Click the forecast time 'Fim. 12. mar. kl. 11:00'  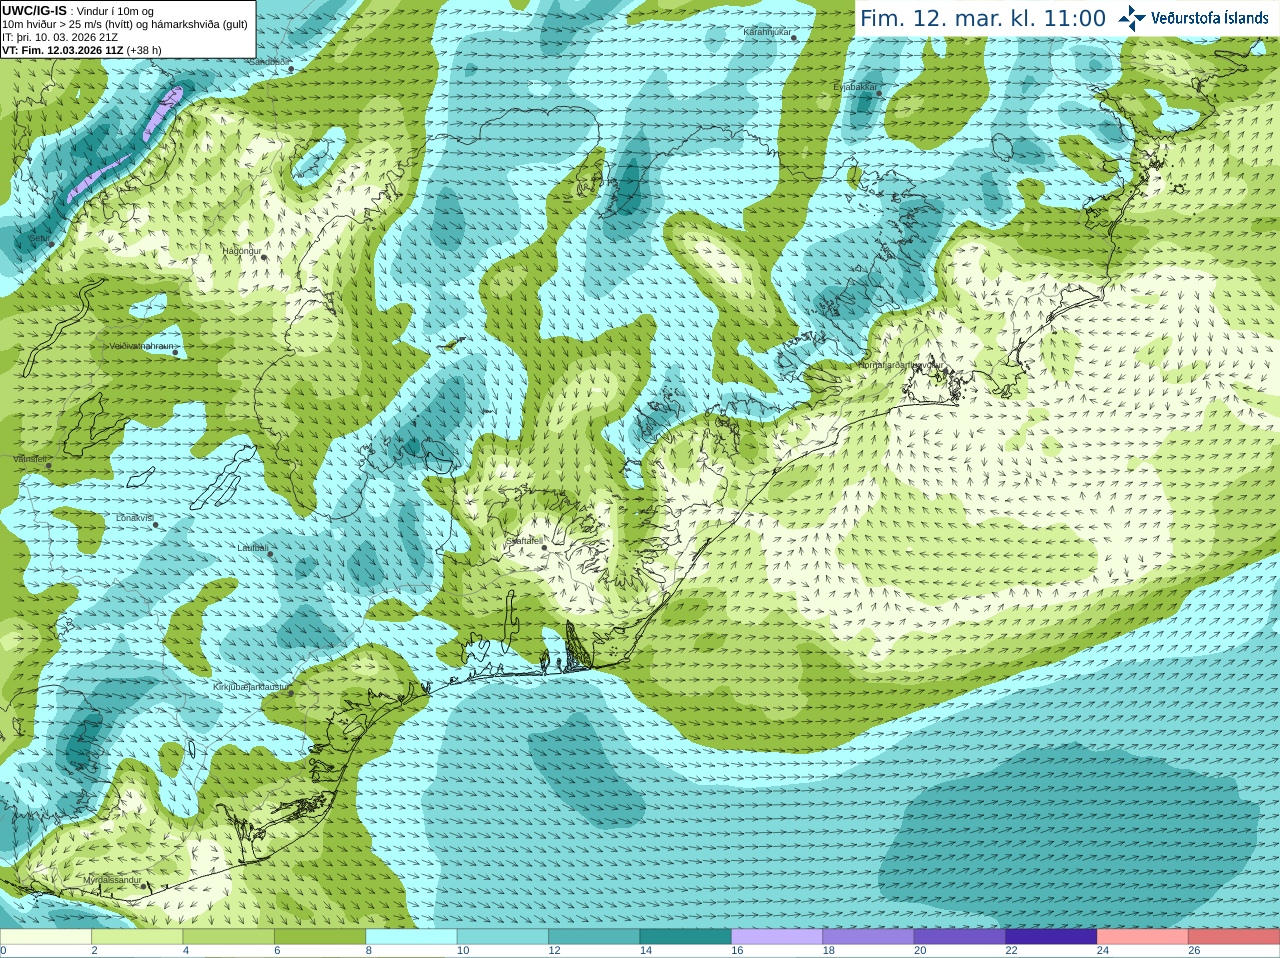(x=983, y=19)
